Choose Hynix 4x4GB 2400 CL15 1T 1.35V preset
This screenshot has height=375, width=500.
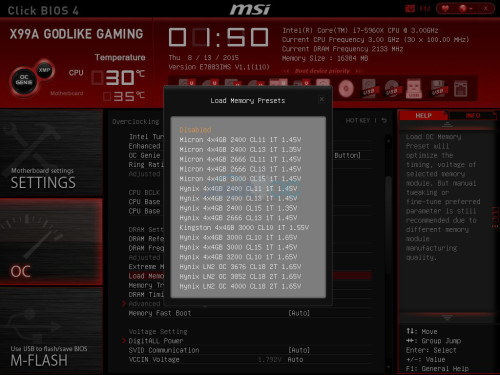pyautogui.click(x=238, y=208)
